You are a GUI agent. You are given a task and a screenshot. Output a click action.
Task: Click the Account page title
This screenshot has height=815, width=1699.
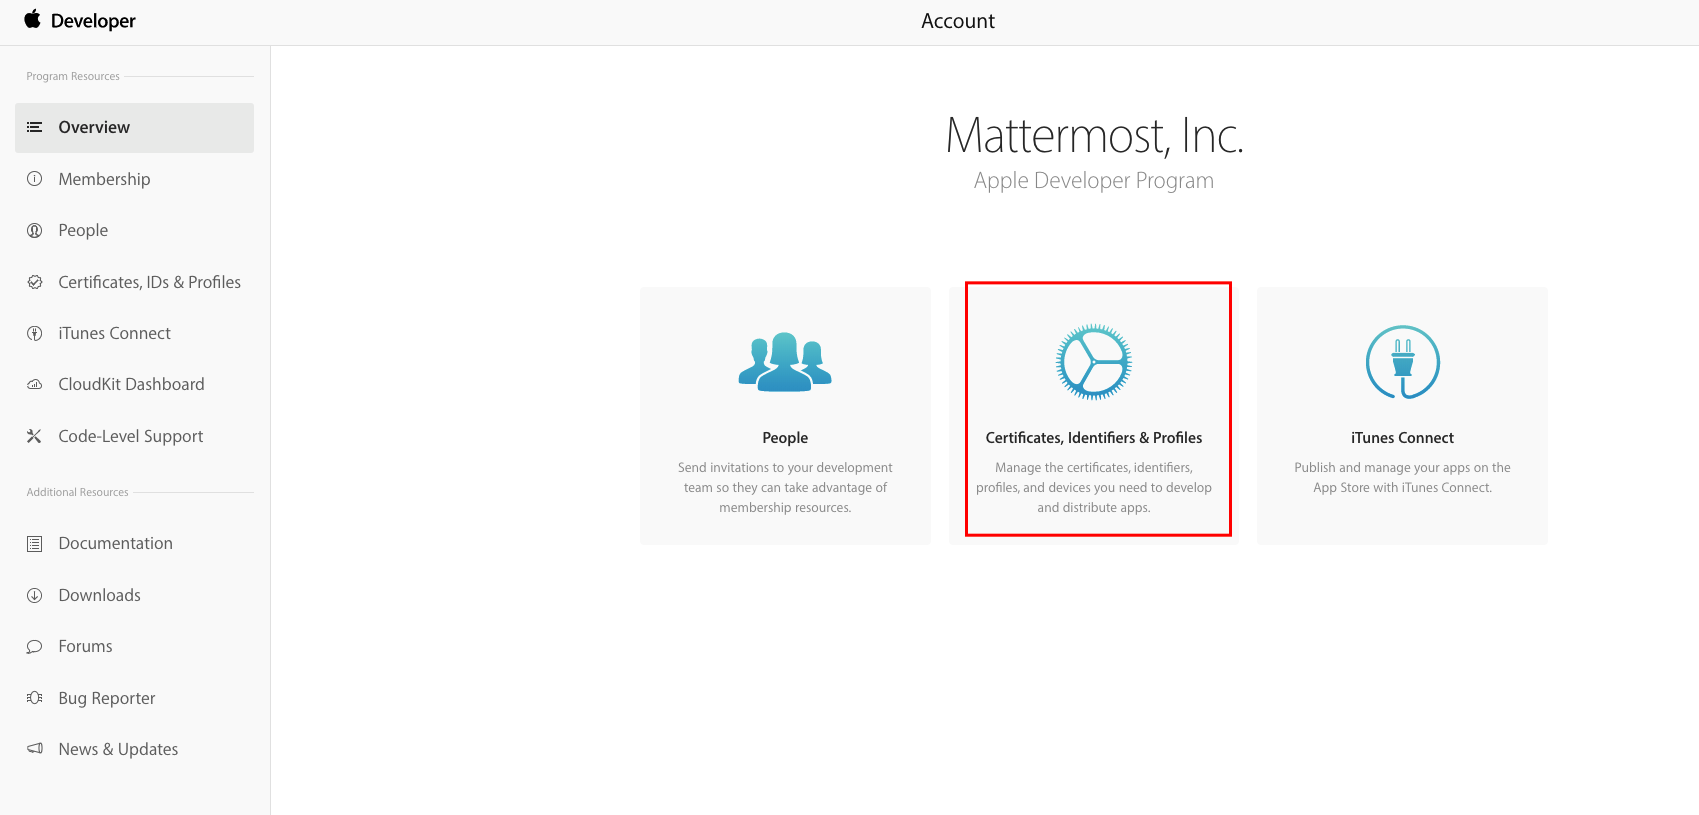(x=957, y=21)
